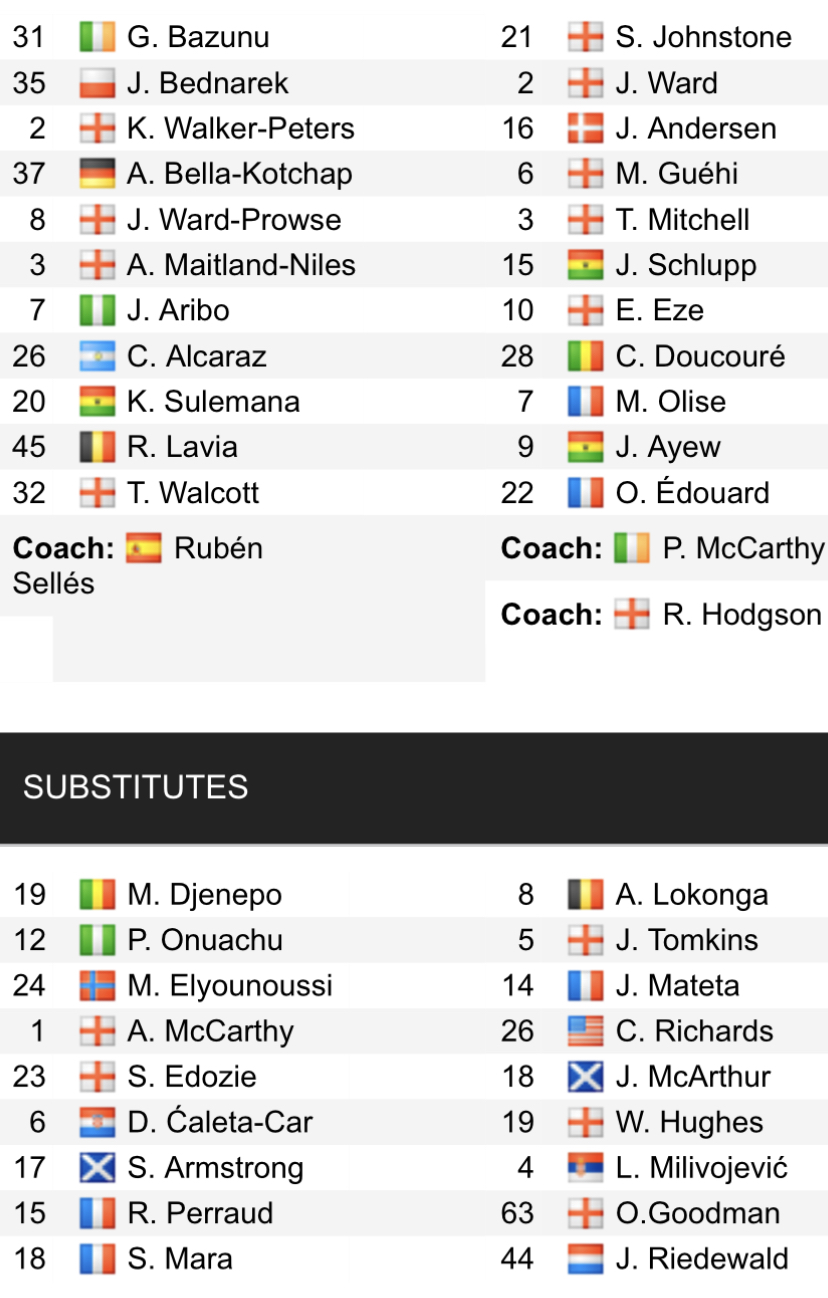828x1298 pixels.
Task: Click the Spanish flag beside coach Rubén Sellés
Action: coord(143,549)
